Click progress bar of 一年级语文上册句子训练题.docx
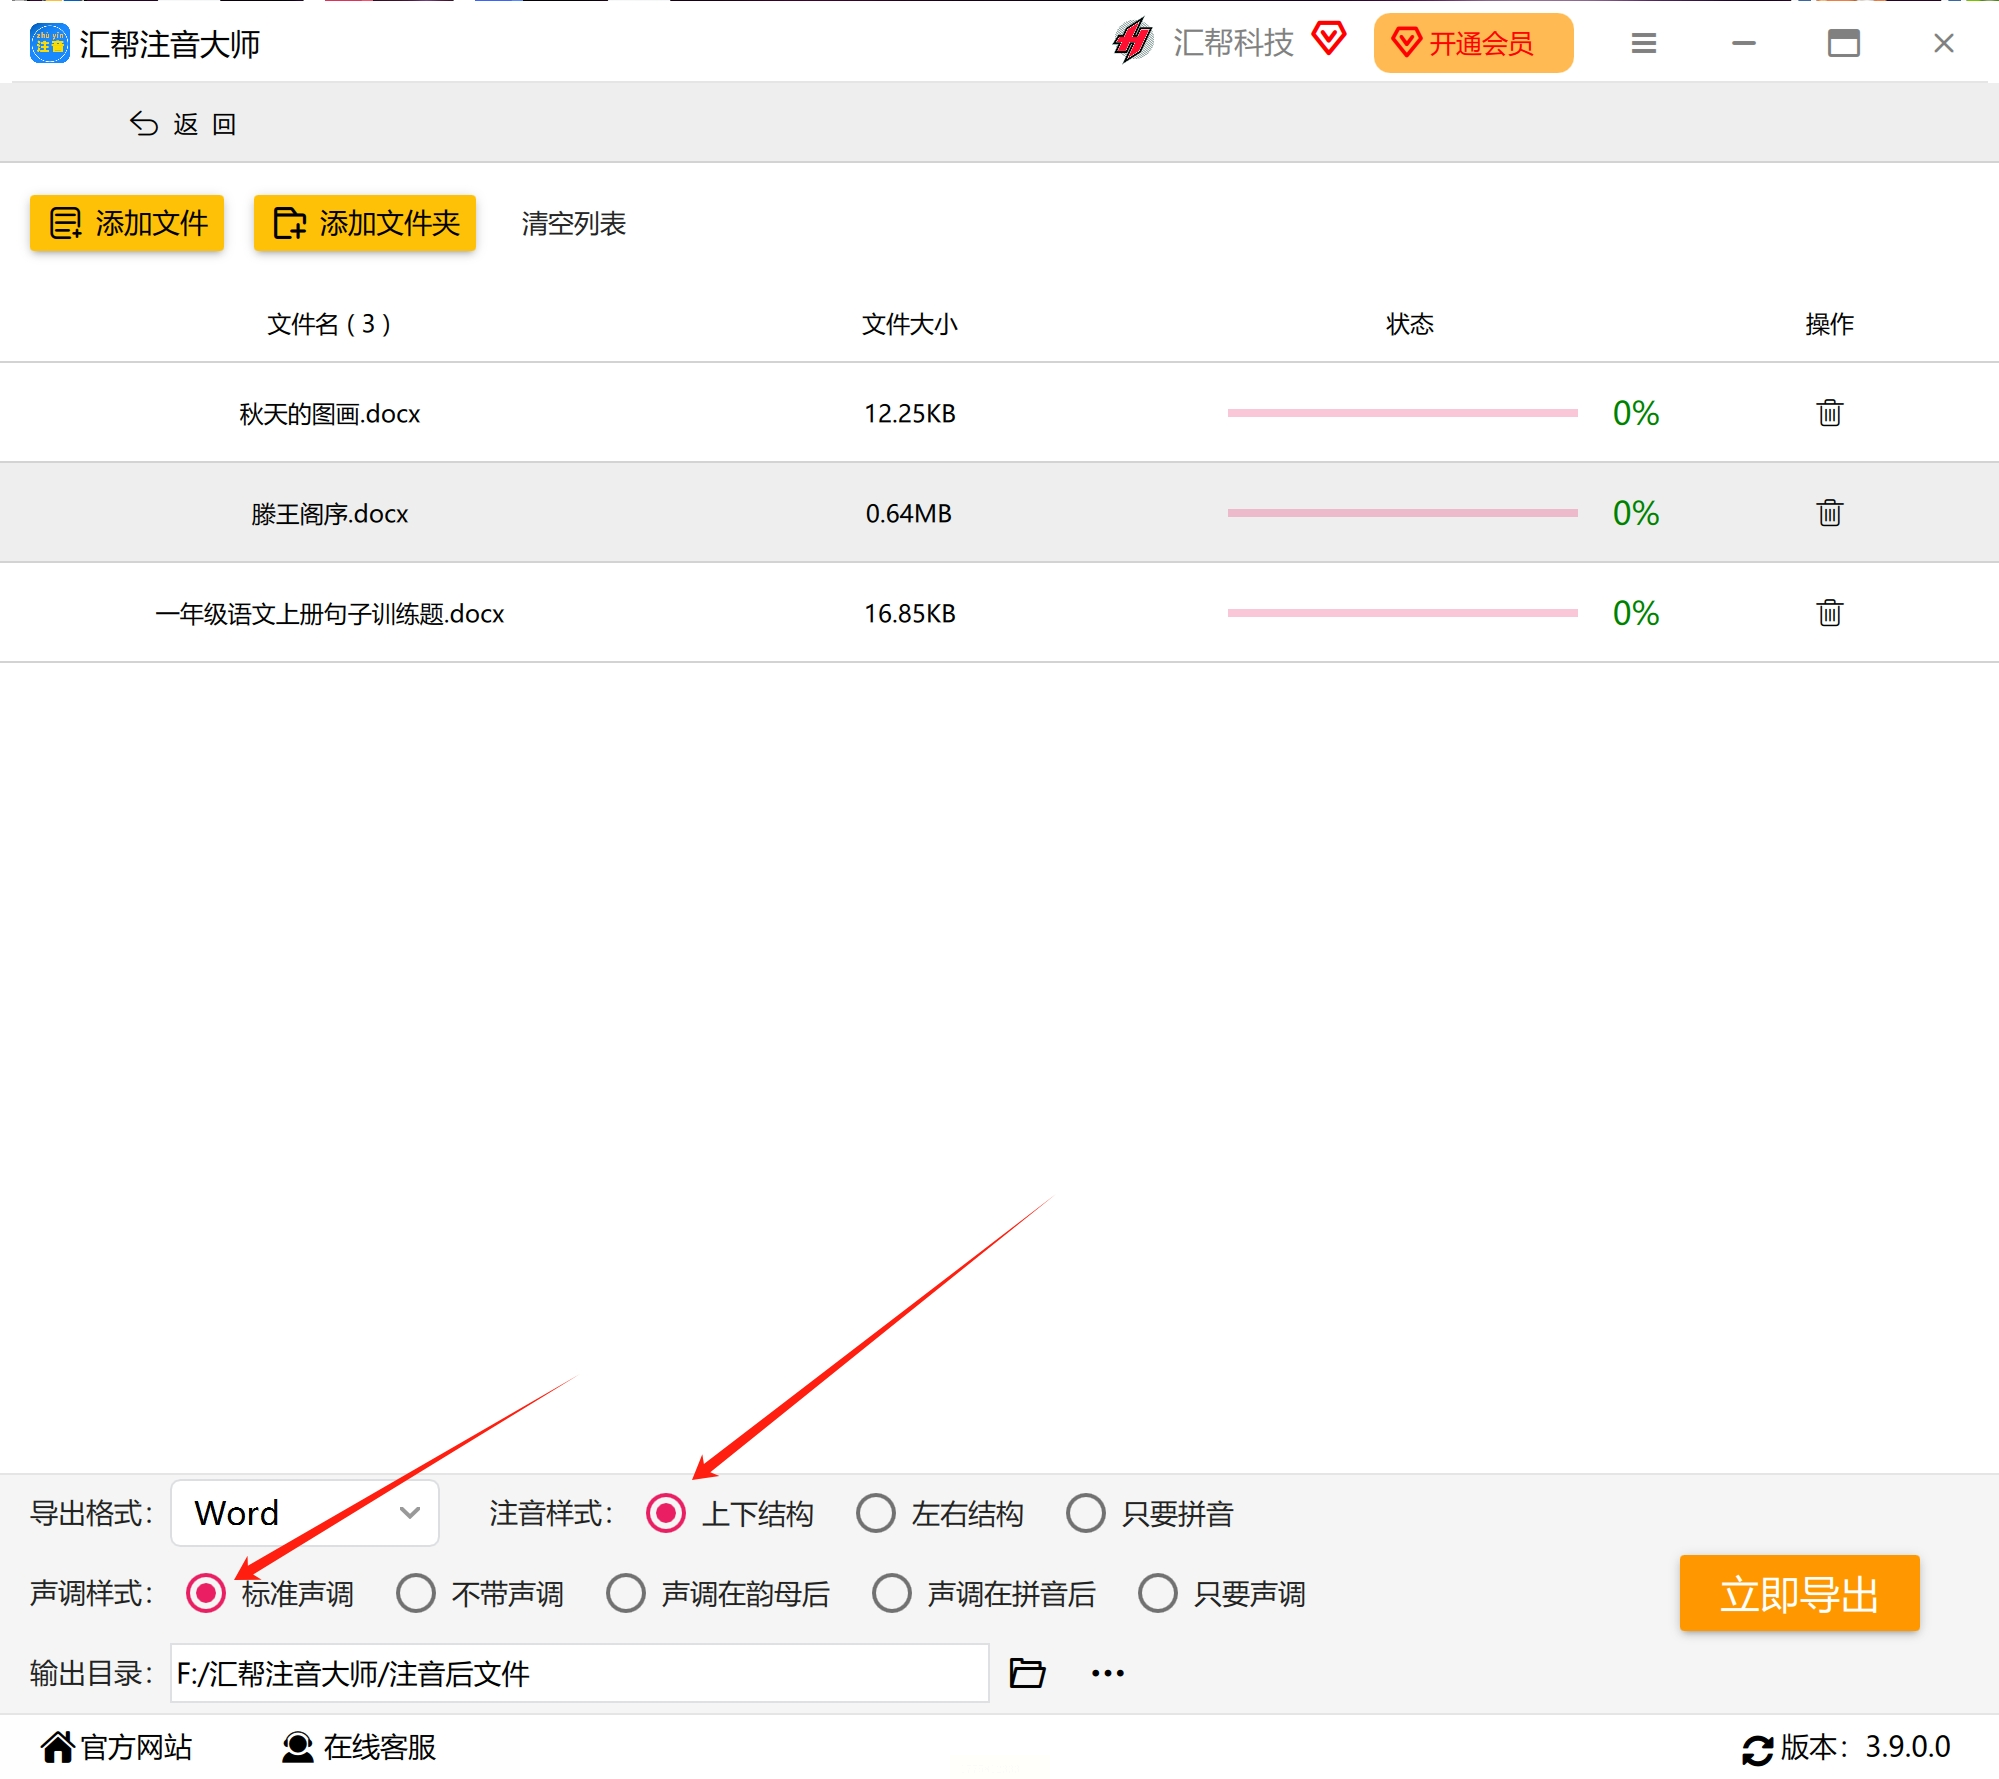Viewport: 1999px width, 1779px height. pos(1402,612)
